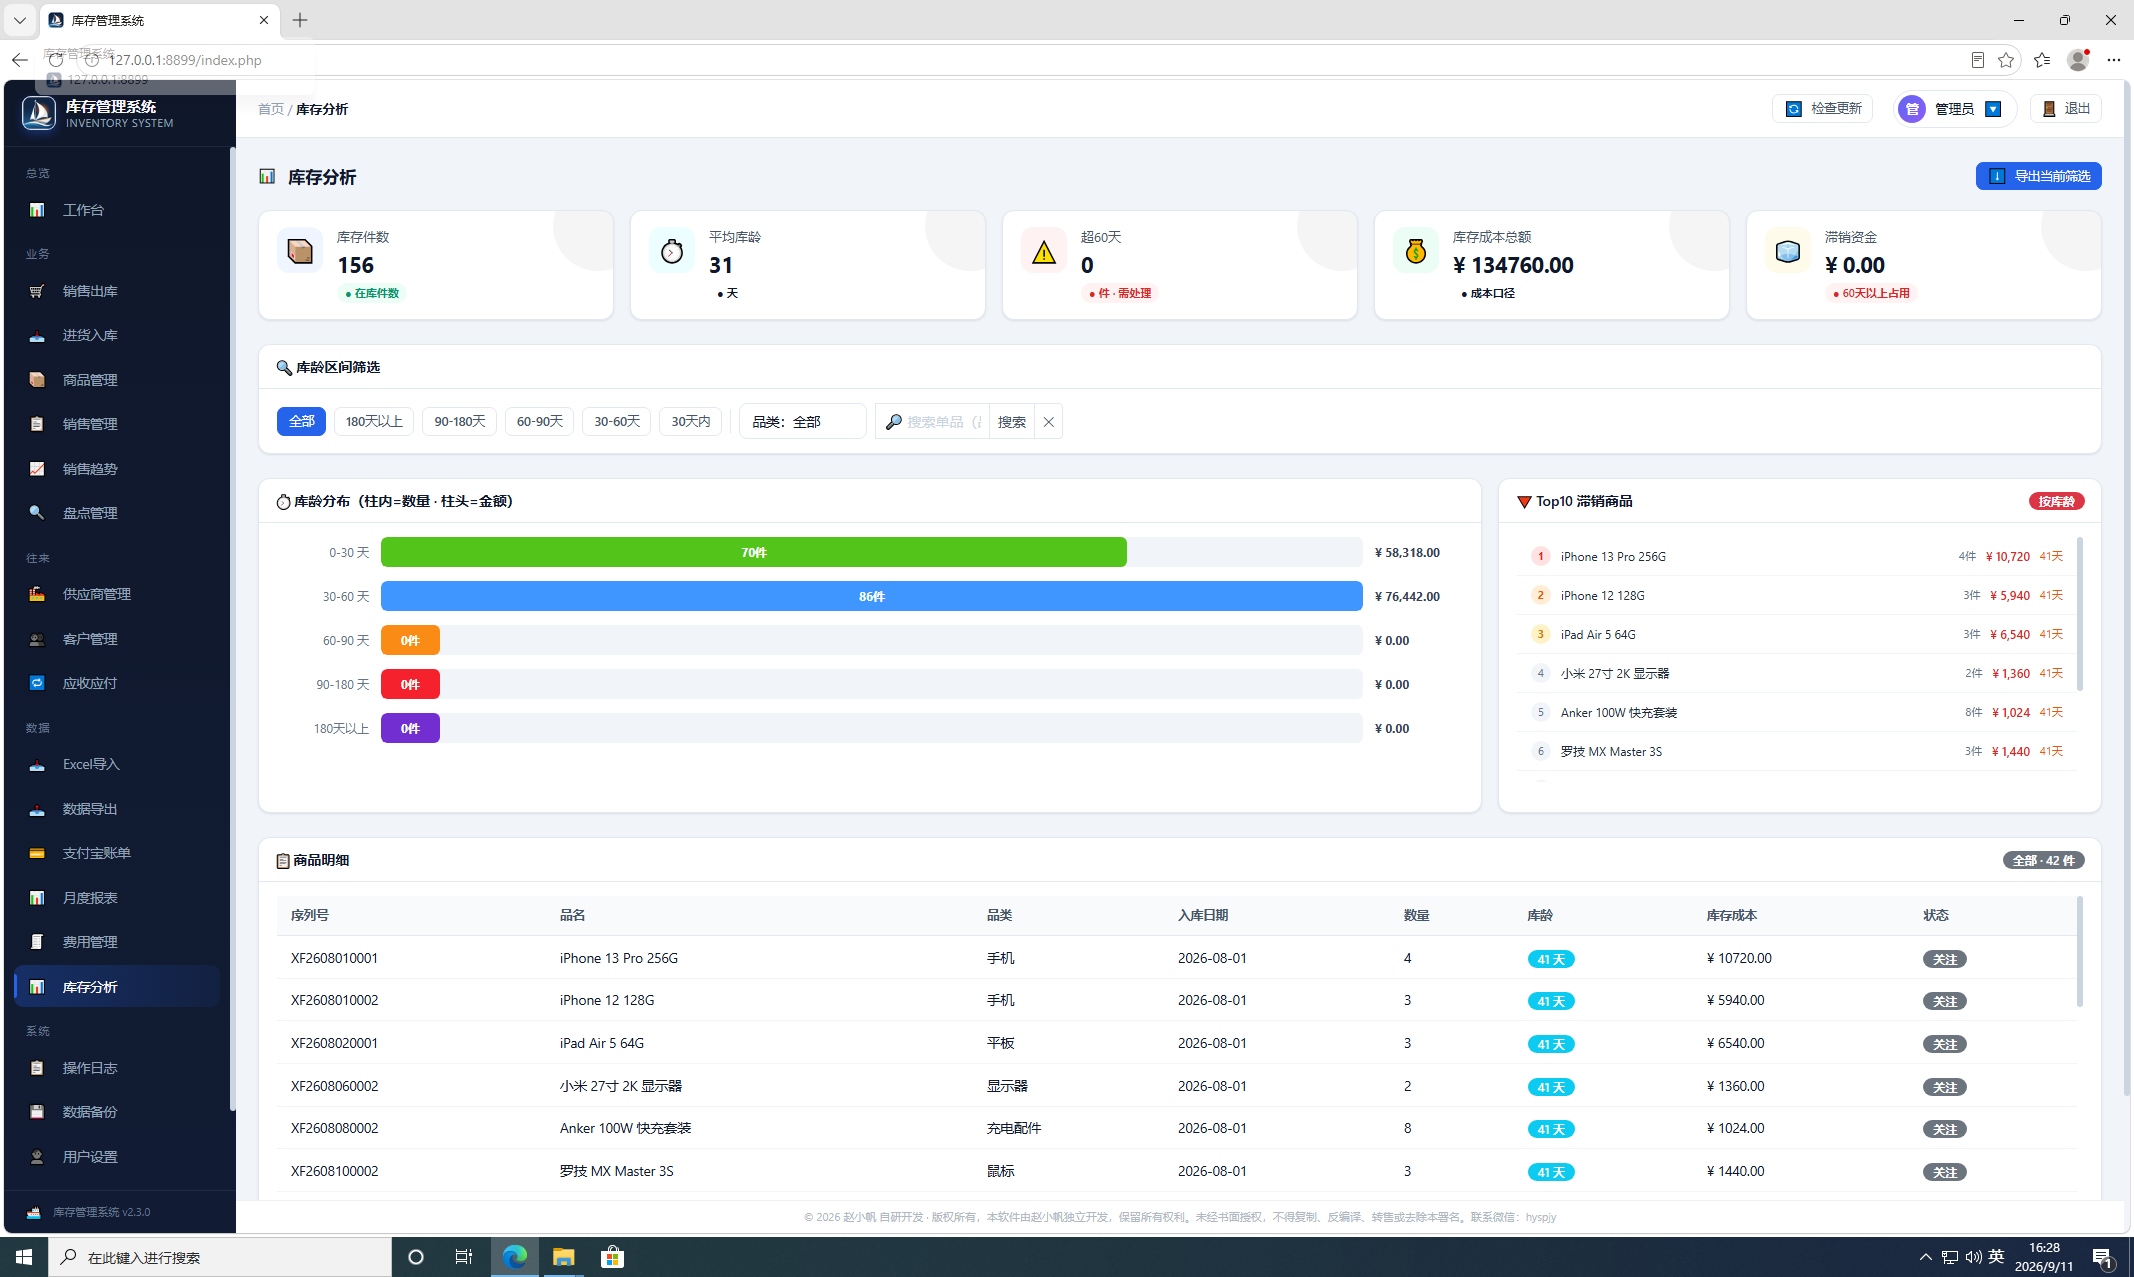Open 销售出库 sidebar item
The width and height of the screenshot is (2134, 1277).
click(117, 291)
